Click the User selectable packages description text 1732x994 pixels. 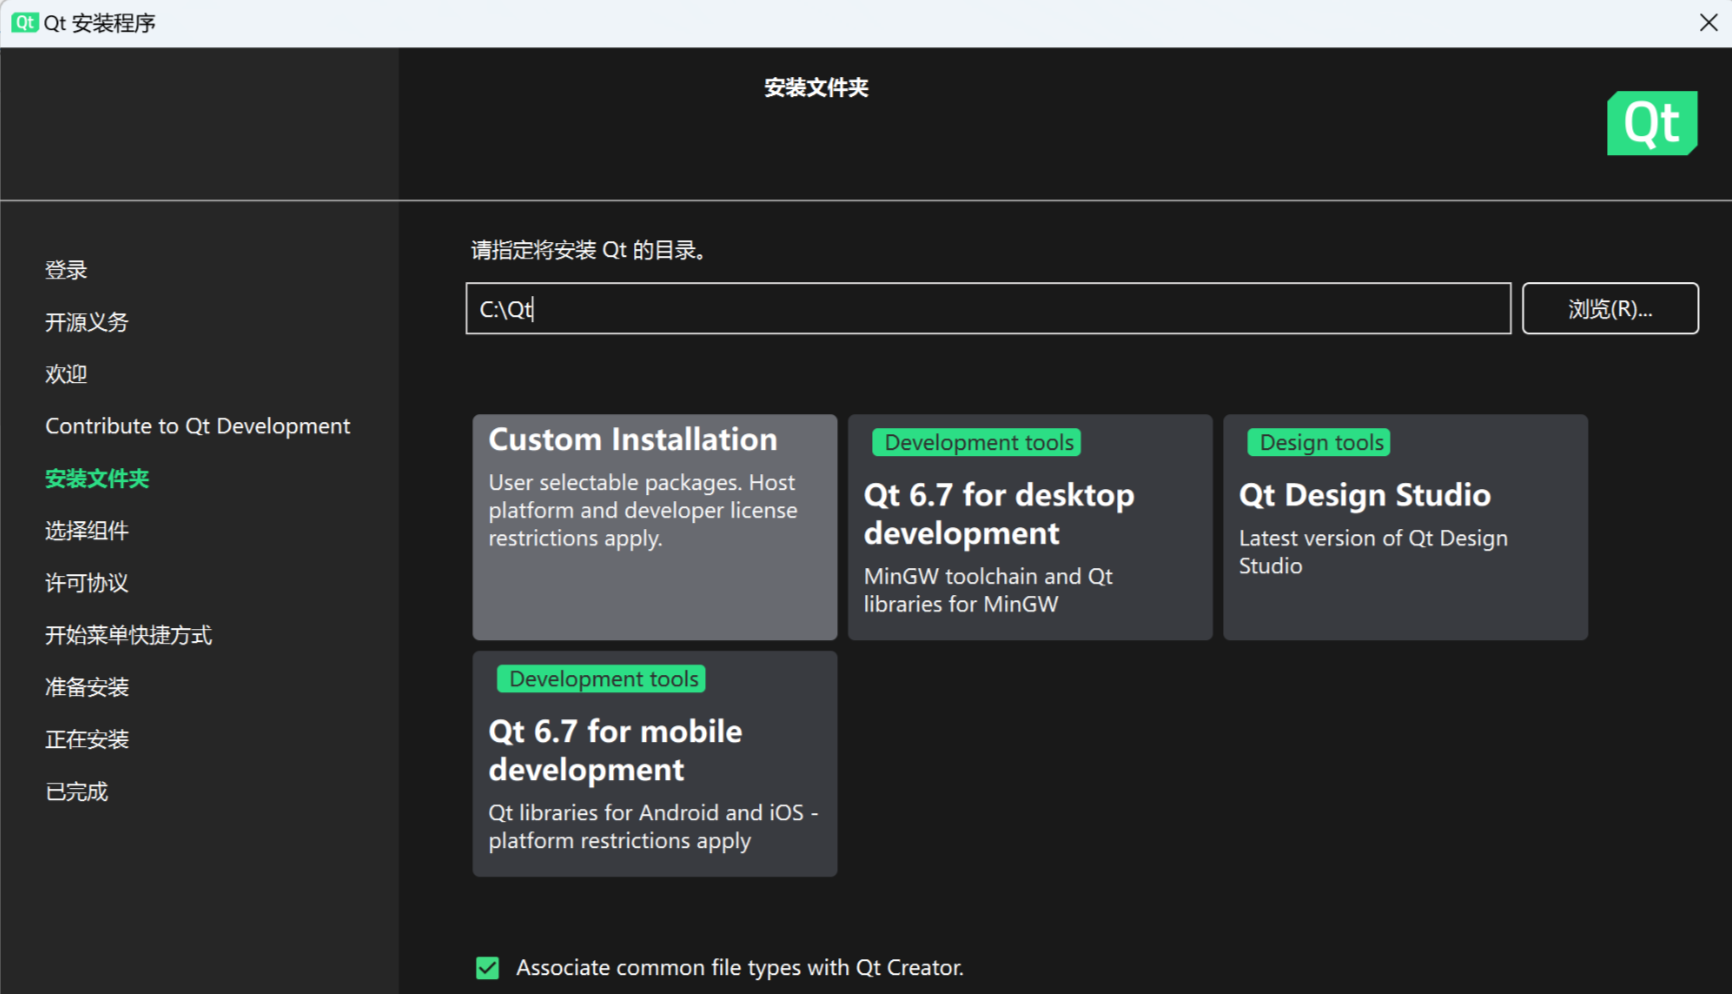click(x=643, y=510)
